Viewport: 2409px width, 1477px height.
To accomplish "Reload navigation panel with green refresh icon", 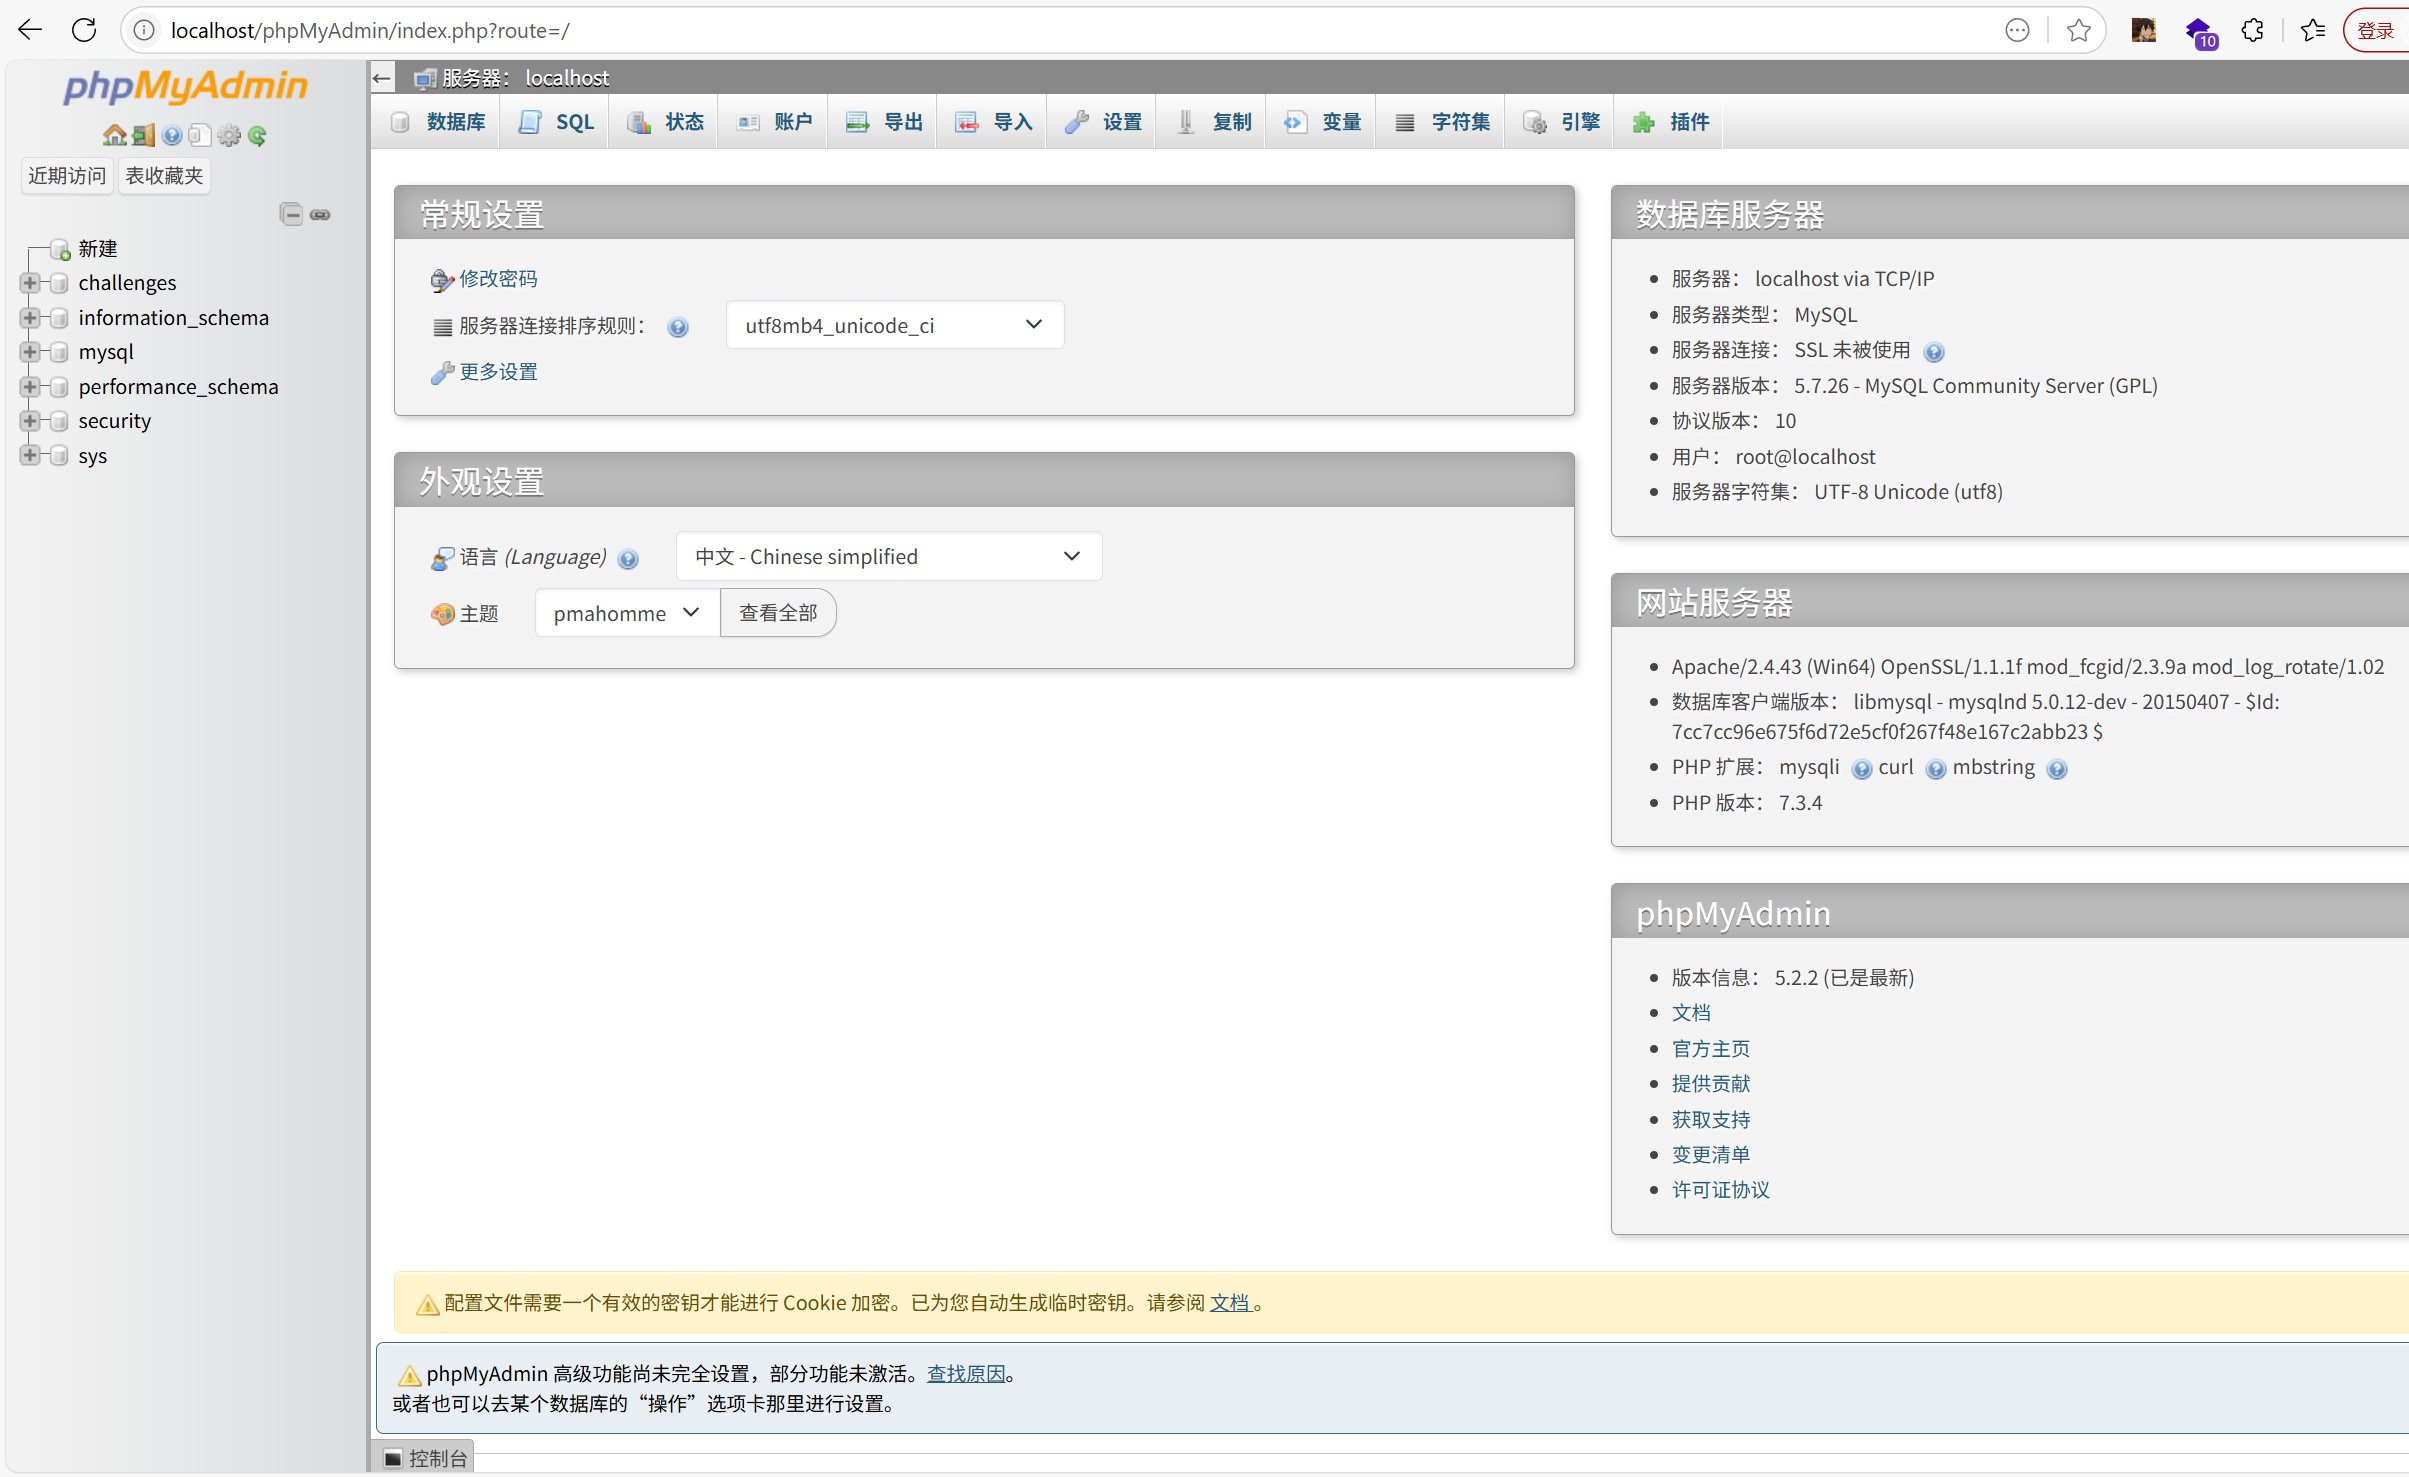I will pos(257,135).
